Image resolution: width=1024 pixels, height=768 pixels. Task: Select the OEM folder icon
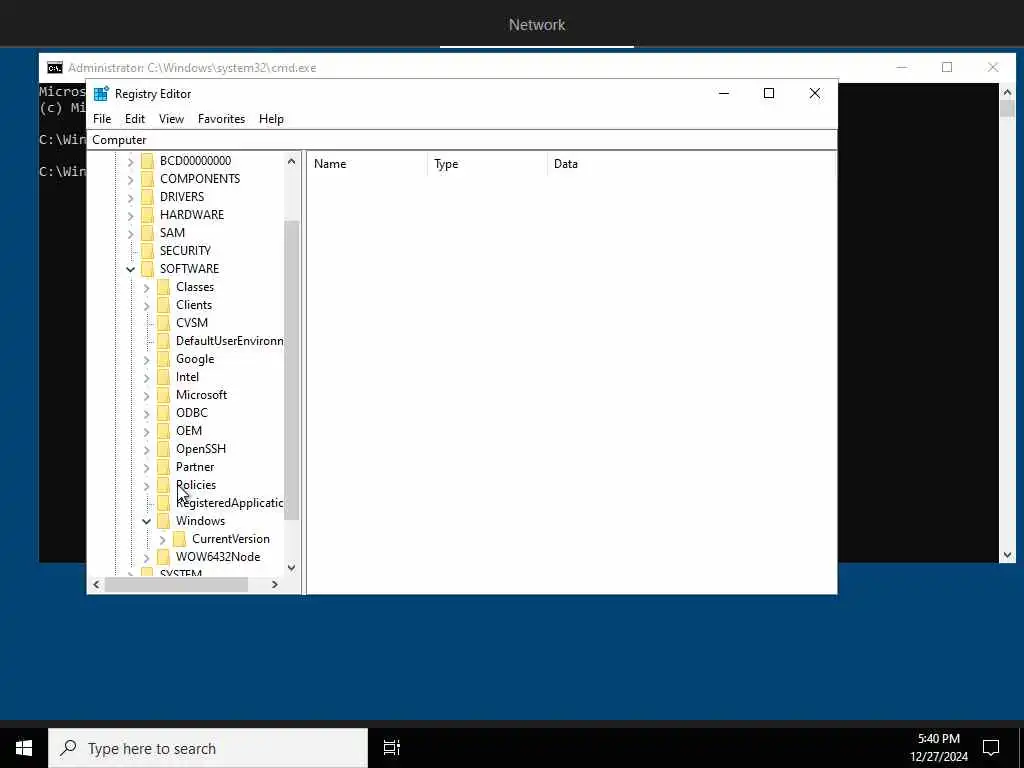click(164, 430)
